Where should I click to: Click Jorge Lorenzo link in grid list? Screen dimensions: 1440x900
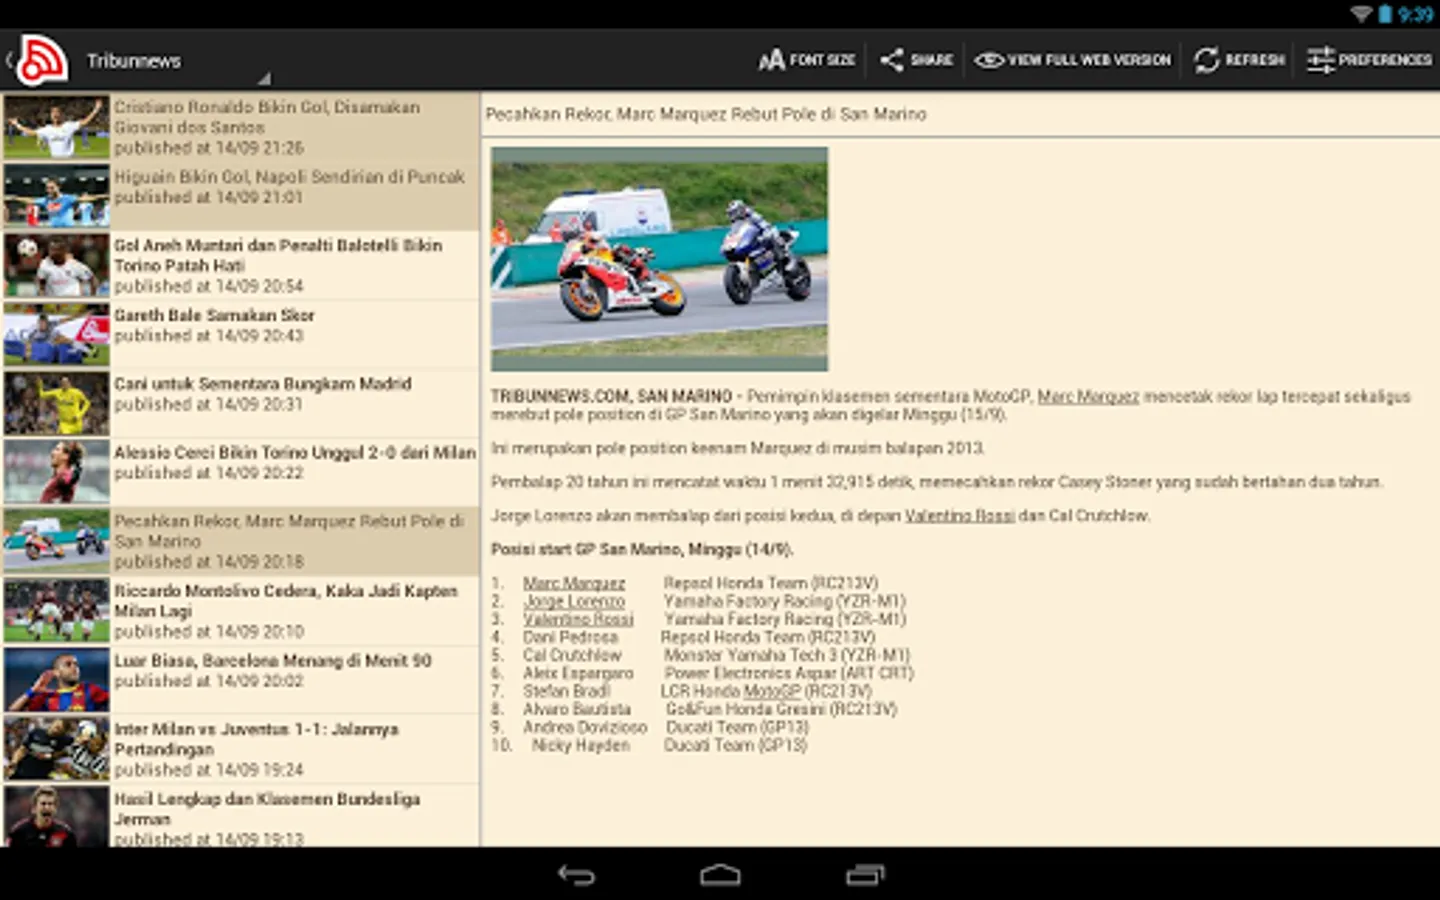[x=574, y=601]
